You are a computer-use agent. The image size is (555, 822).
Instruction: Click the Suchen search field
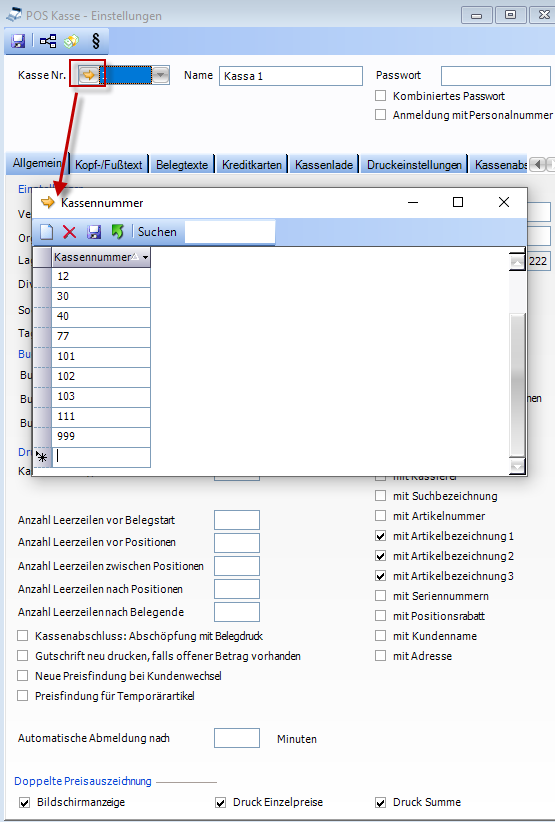[230, 232]
